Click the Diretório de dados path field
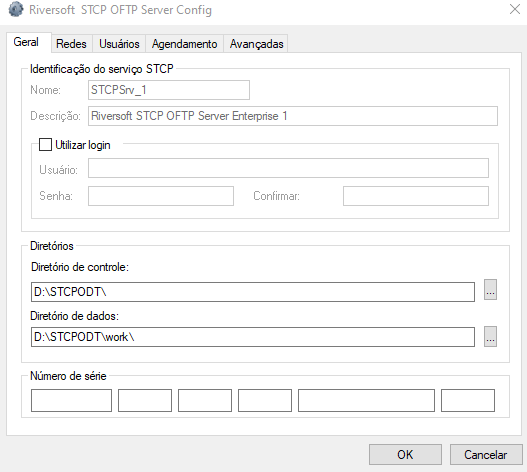The width and height of the screenshot is (527, 472). click(253, 337)
